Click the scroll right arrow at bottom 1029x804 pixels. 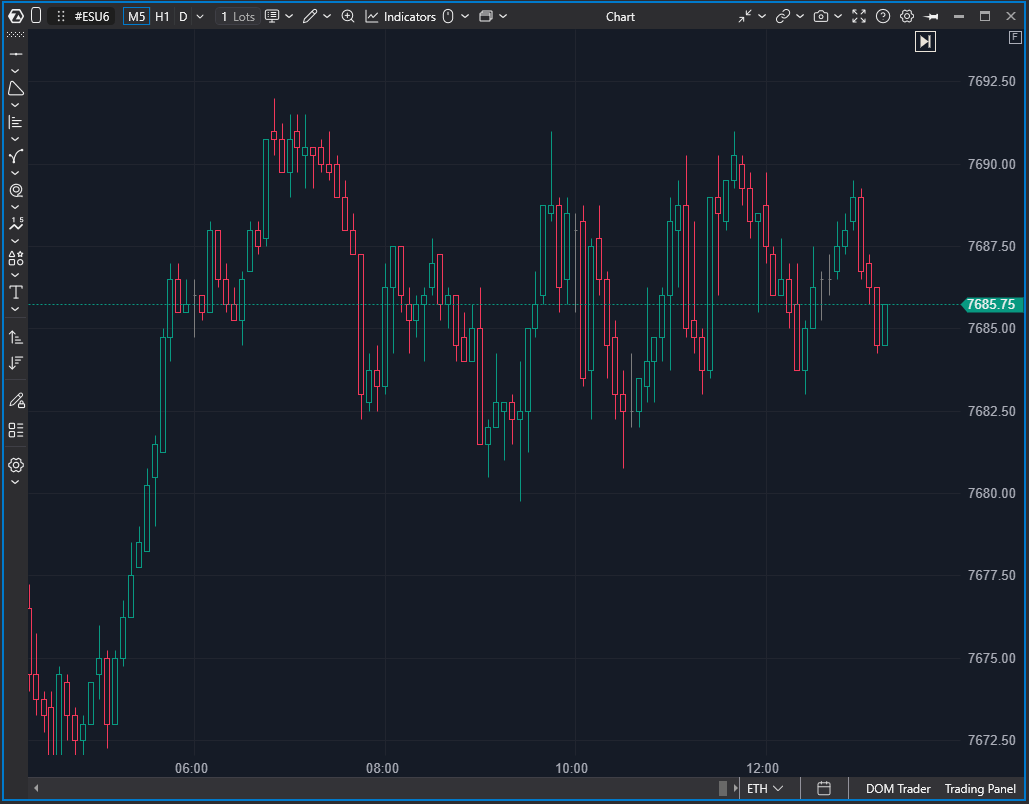pos(735,788)
